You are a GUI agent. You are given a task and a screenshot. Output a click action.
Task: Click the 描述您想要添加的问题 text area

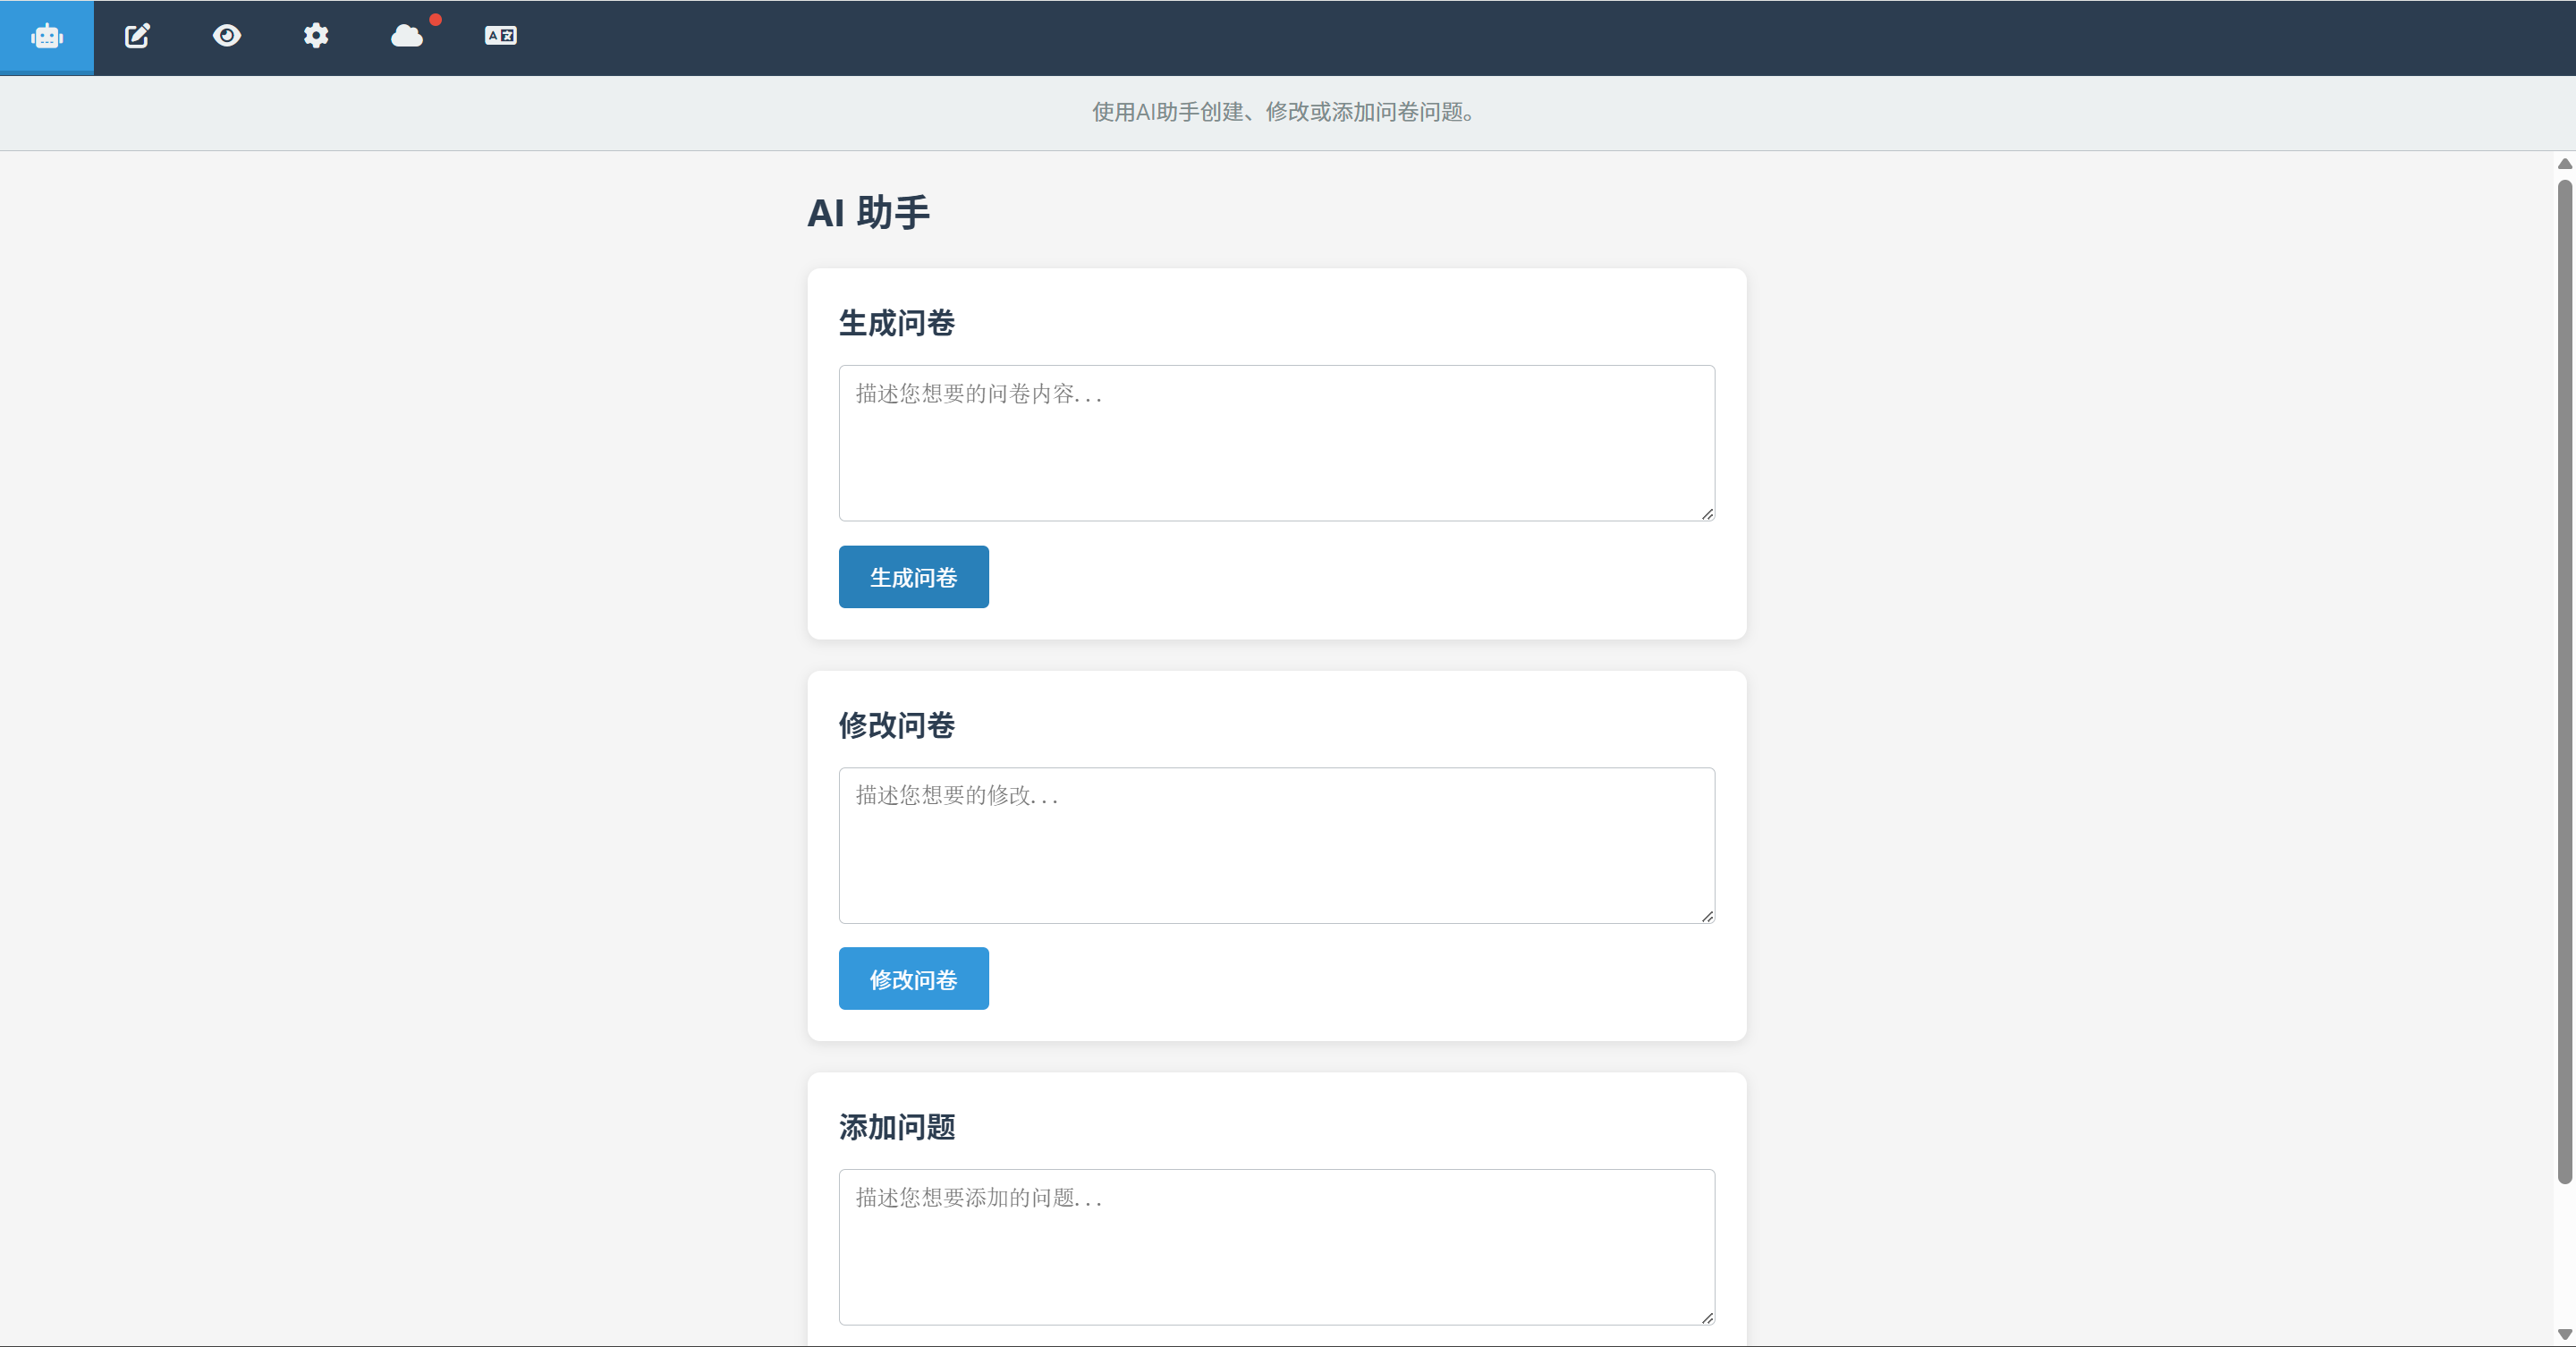click(x=1276, y=1247)
